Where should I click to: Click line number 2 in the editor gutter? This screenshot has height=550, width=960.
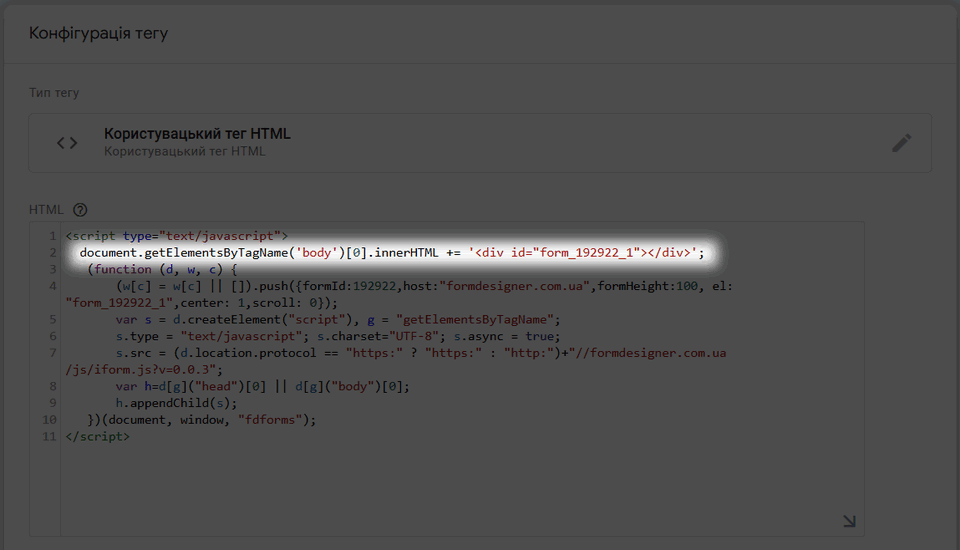pyautogui.click(x=52, y=253)
